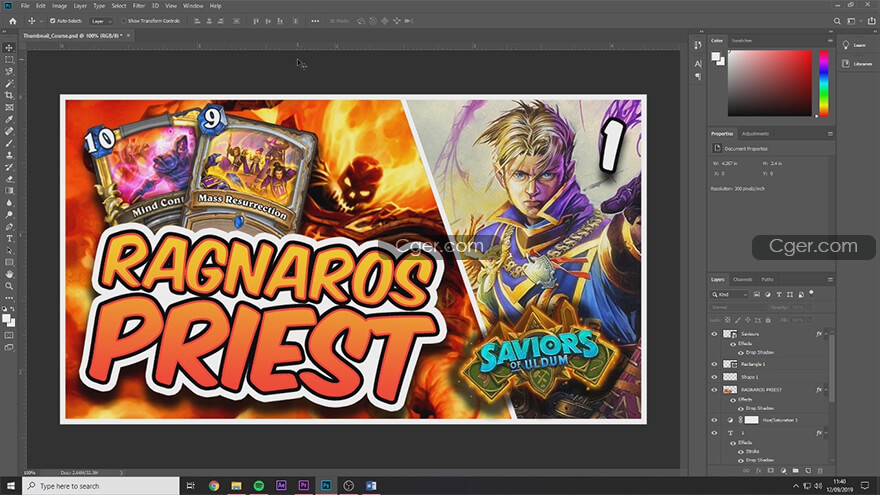The height and width of the screenshot is (495, 880).
Task: Click the Windows Start button
Action: click(11, 485)
